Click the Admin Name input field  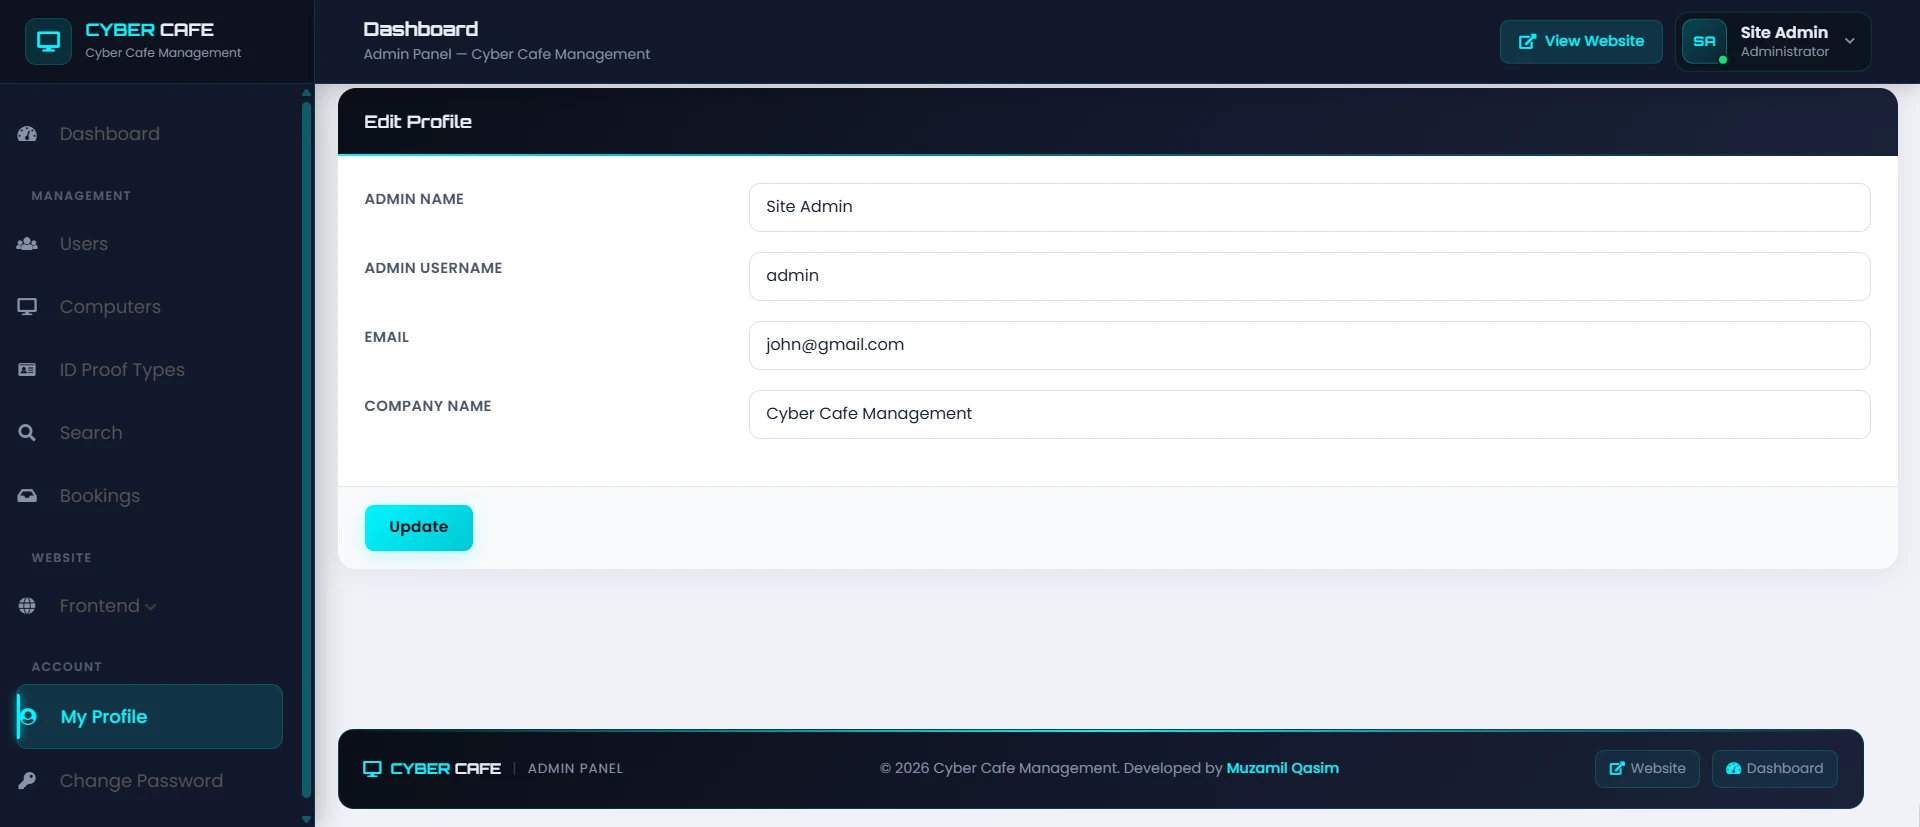point(1309,207)
